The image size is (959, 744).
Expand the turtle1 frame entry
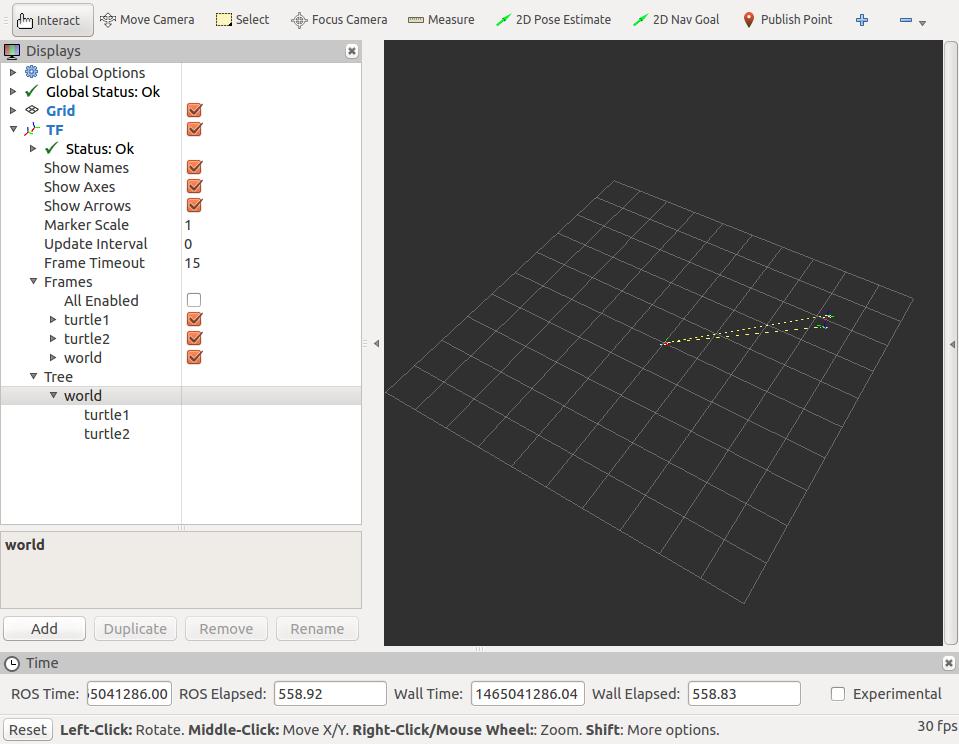pos(53,320)
